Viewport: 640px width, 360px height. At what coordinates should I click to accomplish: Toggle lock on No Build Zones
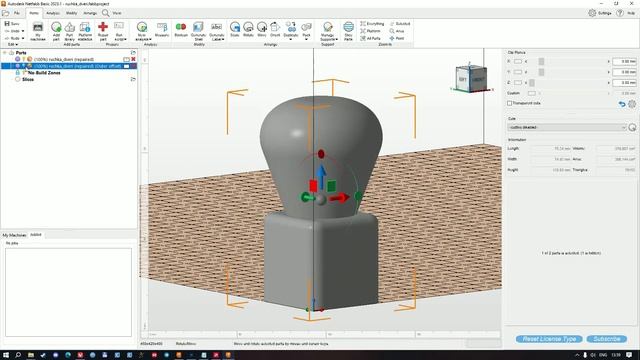[18, 73]
